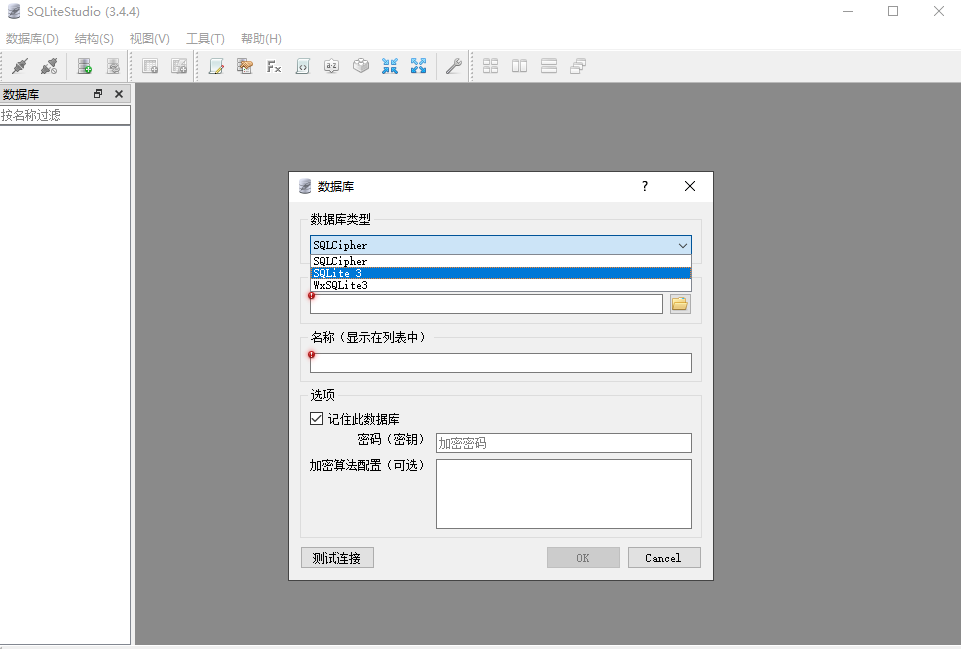Click the folder browse icon for file
This screenshot has width=961, height=649.
[680, 304]
